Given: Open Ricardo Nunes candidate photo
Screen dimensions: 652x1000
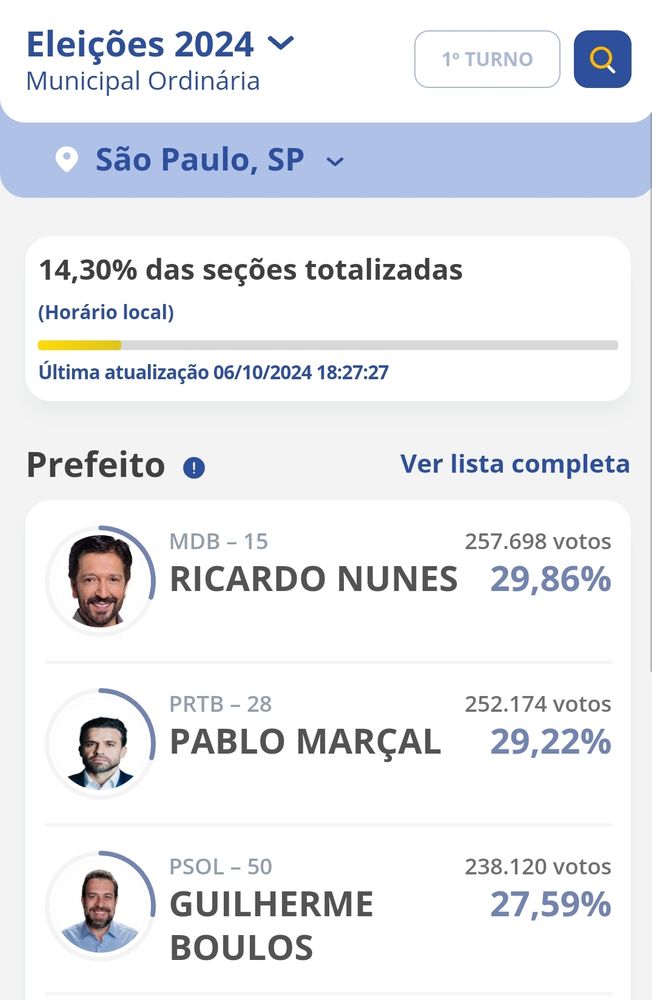Looking at the screenshot, I should 100,580.
